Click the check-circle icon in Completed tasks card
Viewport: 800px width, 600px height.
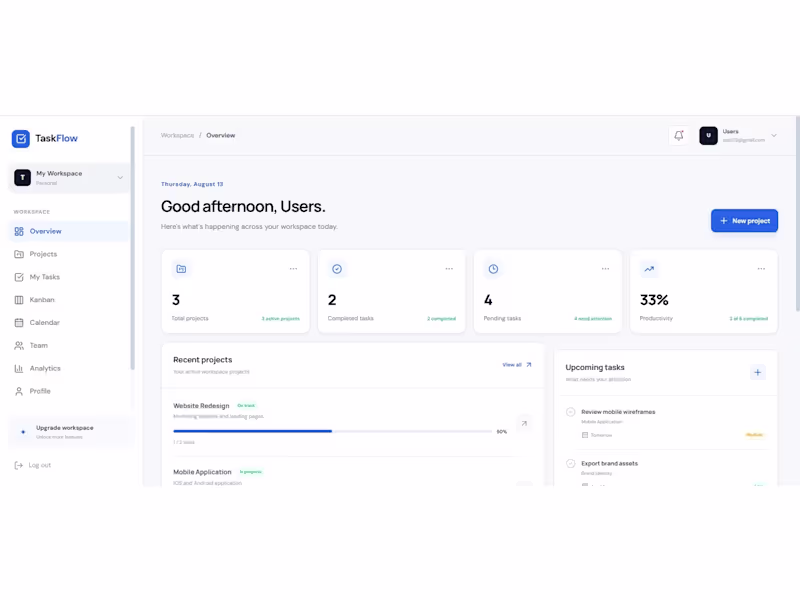(x=337, y=269)
